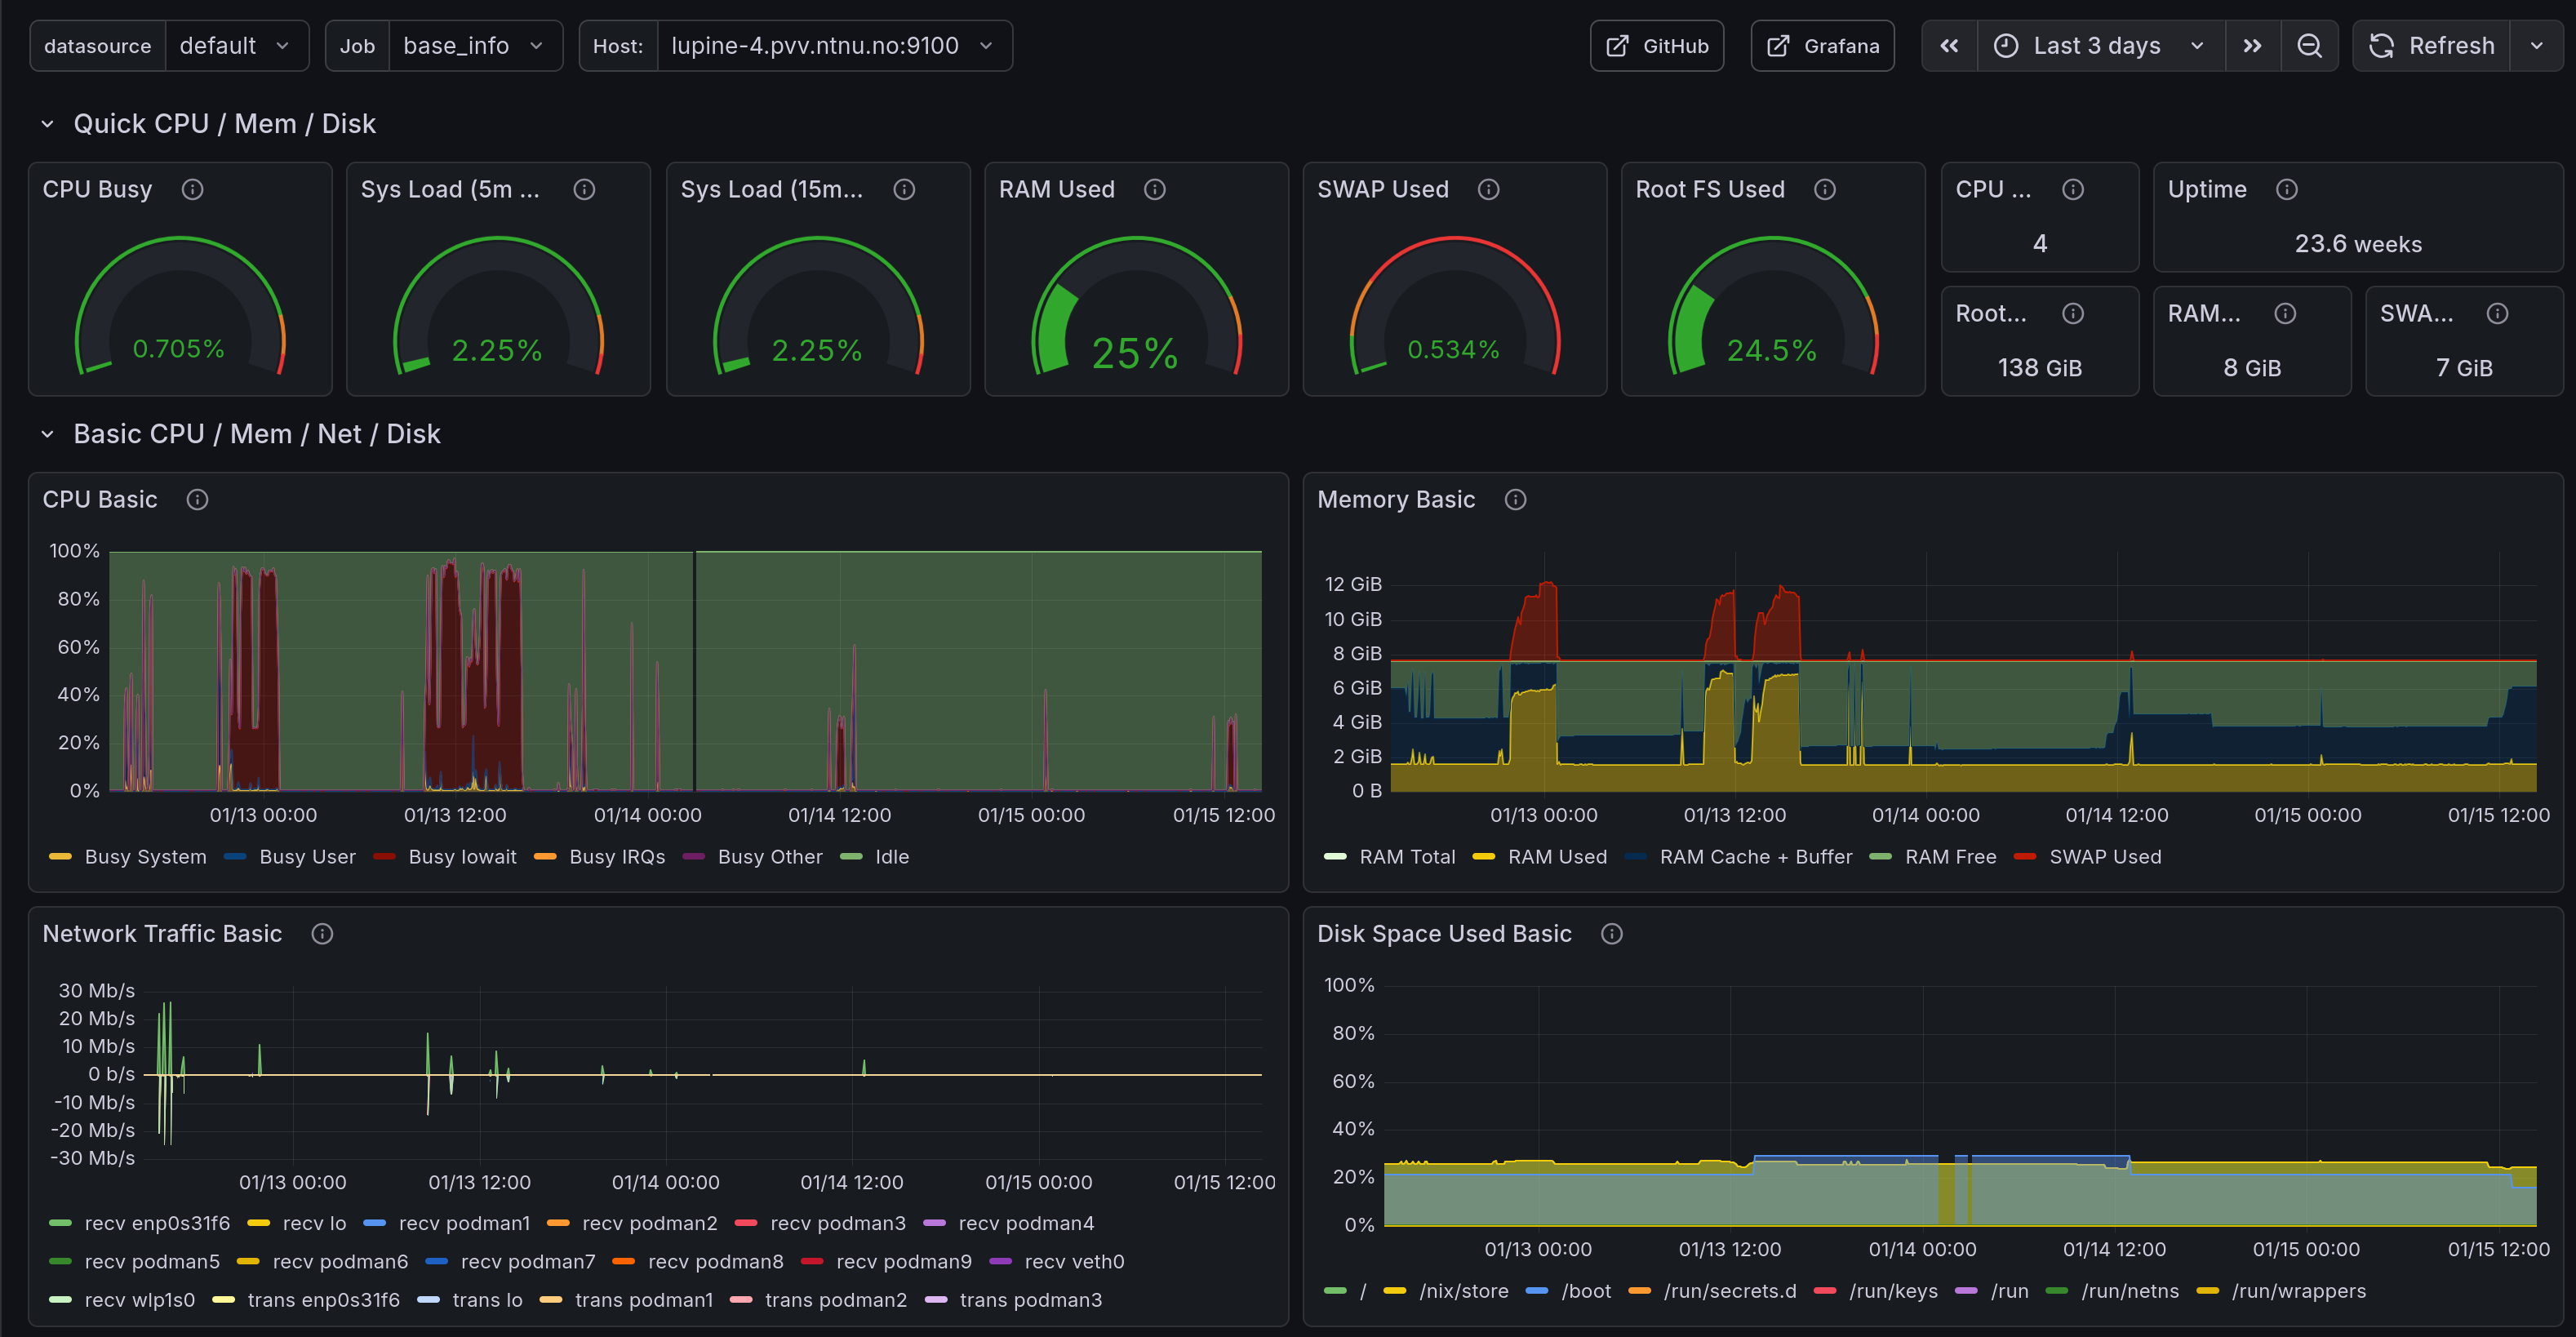The image size is (2576, 1337).
Task: Open the refresh interval dropdown arrow
Action: 2536,46
